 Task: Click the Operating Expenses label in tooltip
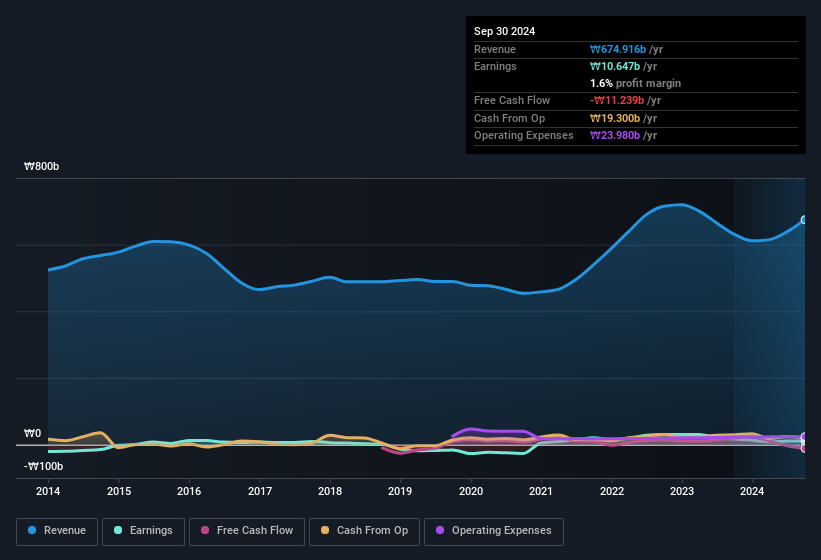[x=524, y=136]
